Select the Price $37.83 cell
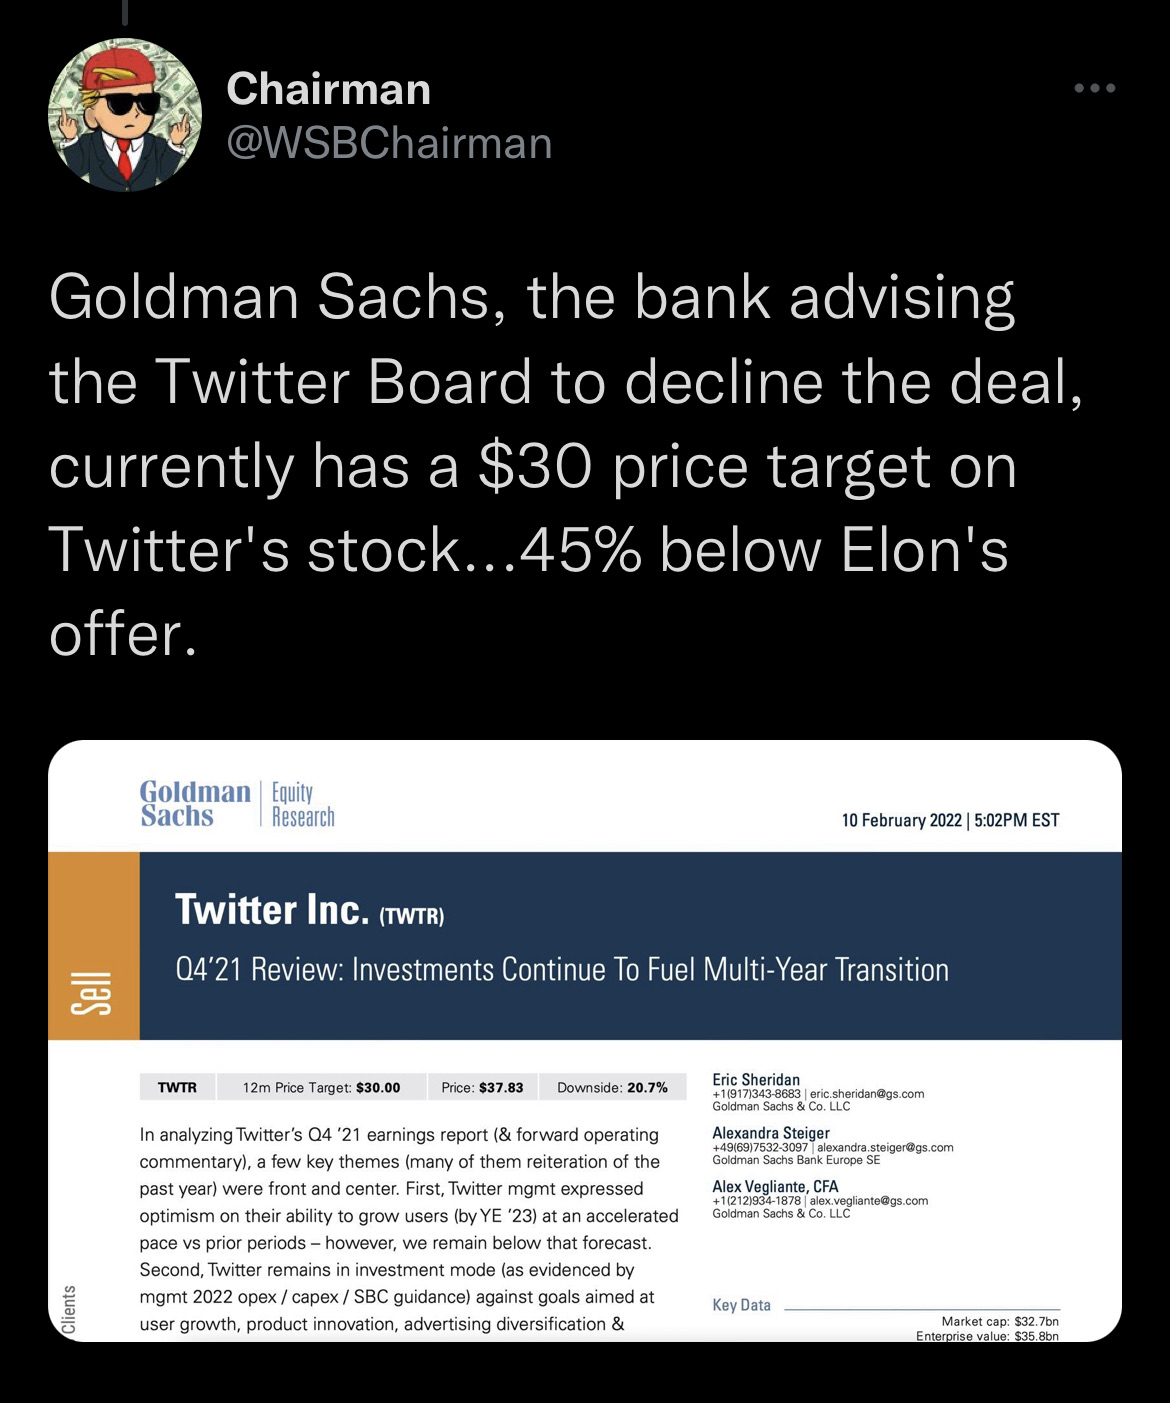 [x=482, y=1087]
